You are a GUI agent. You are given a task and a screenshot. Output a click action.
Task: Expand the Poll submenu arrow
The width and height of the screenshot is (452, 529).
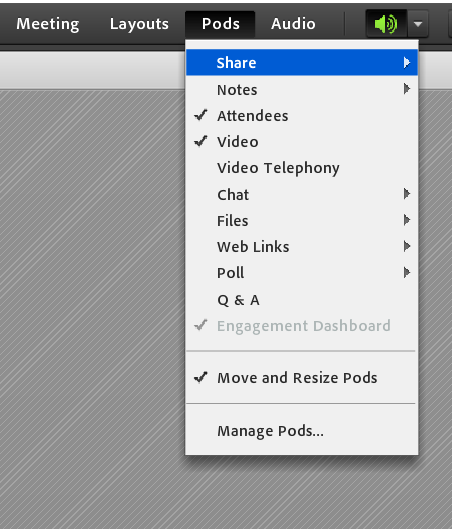[x=407, y=272]
